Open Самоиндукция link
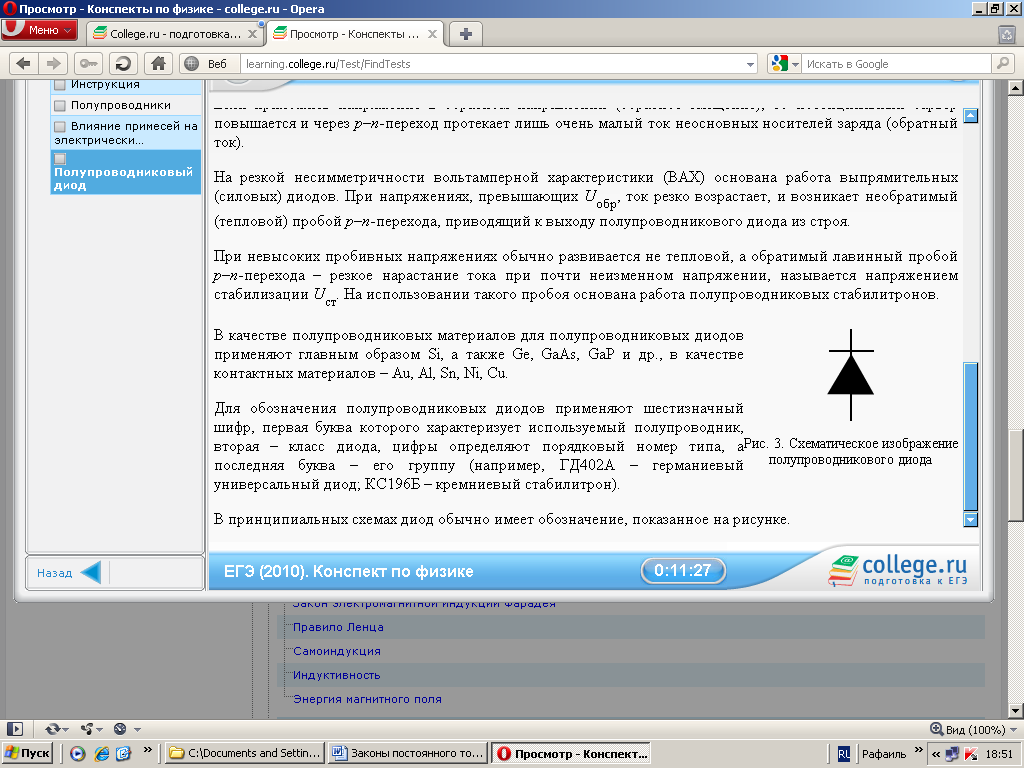 pos(337,651)
